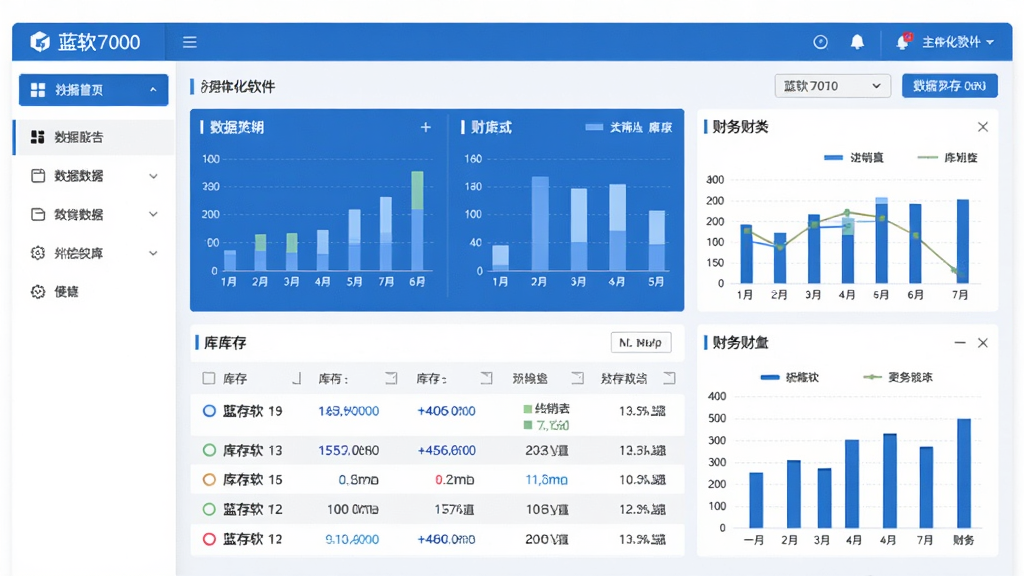Image resolution: width=1024 pixels, height=576 pixels.
Task: Open the user account menu arrow in the top bar
Action: click(990, 42)
